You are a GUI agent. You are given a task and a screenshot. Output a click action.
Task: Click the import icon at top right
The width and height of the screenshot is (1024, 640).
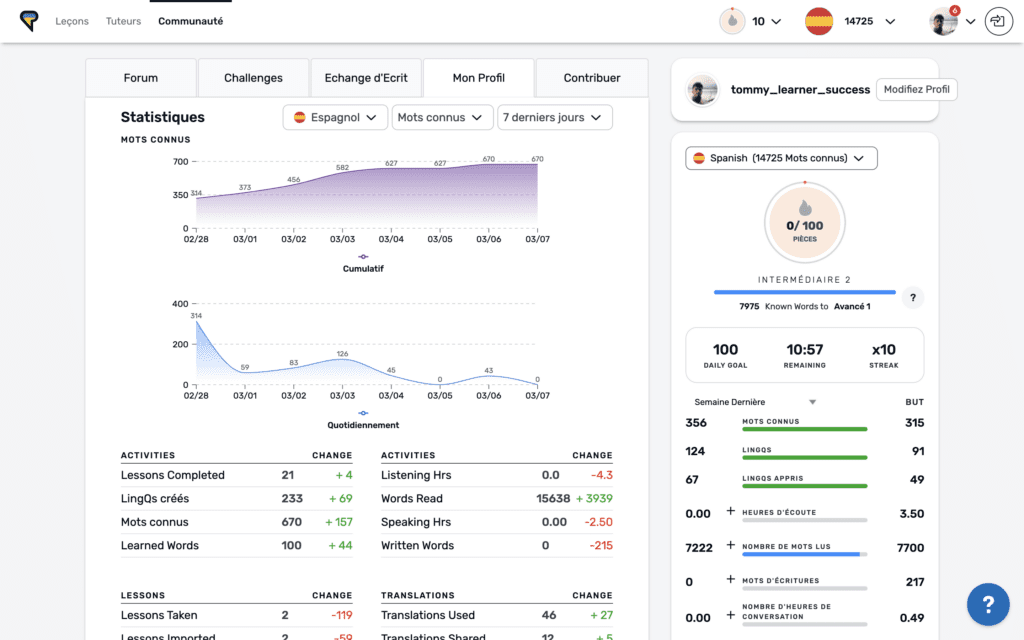[998, 21]
